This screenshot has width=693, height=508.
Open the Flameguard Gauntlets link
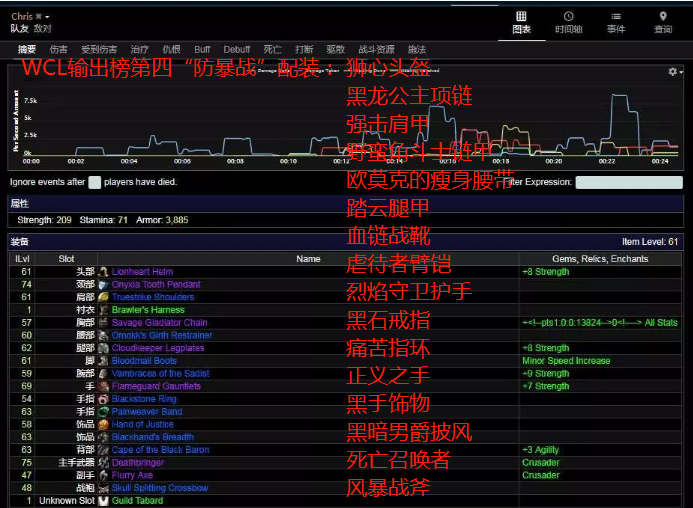pos(156,386)
